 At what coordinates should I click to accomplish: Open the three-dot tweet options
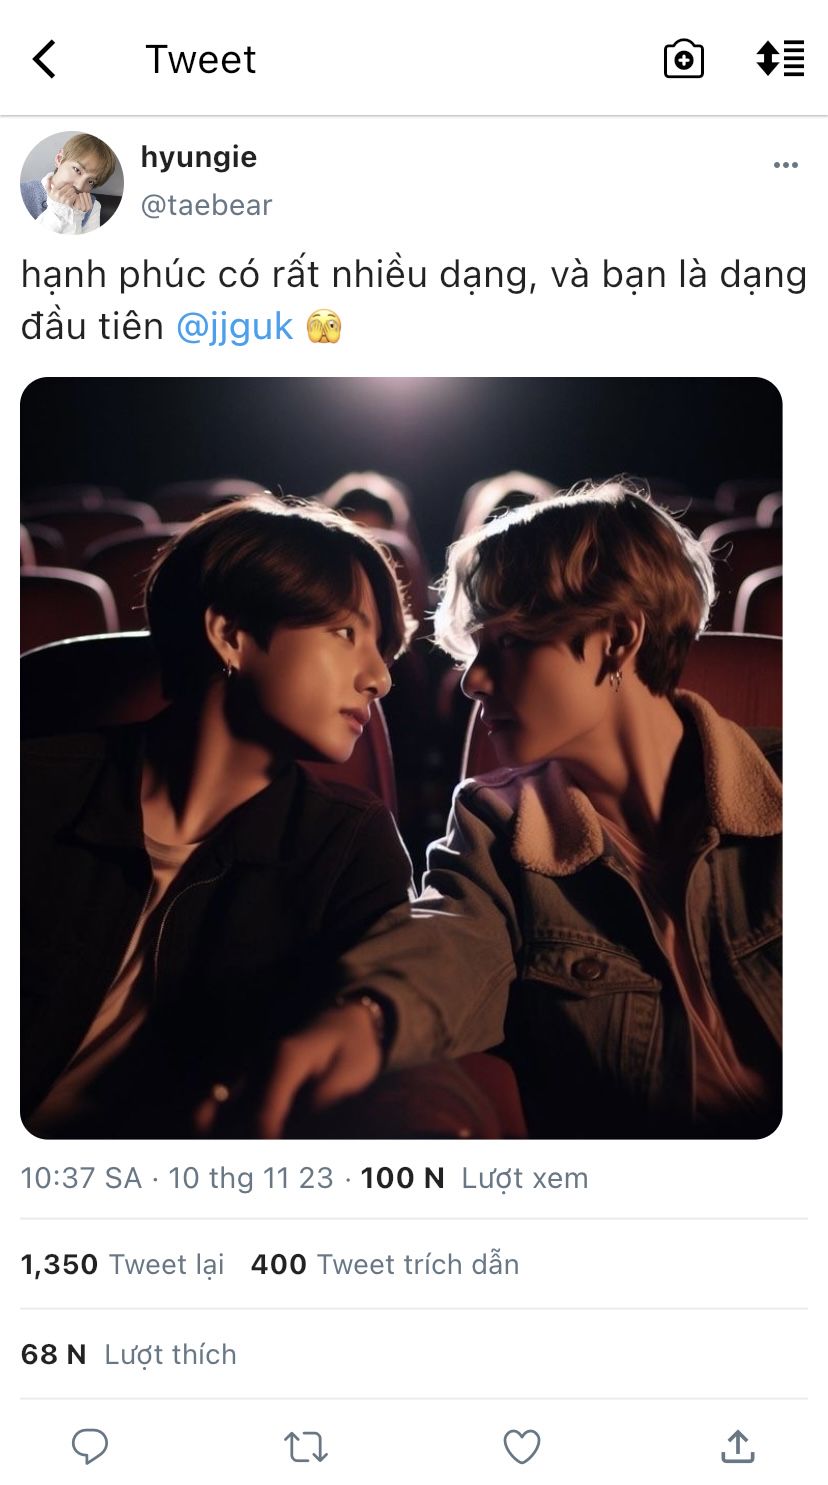tap(786, 165)
